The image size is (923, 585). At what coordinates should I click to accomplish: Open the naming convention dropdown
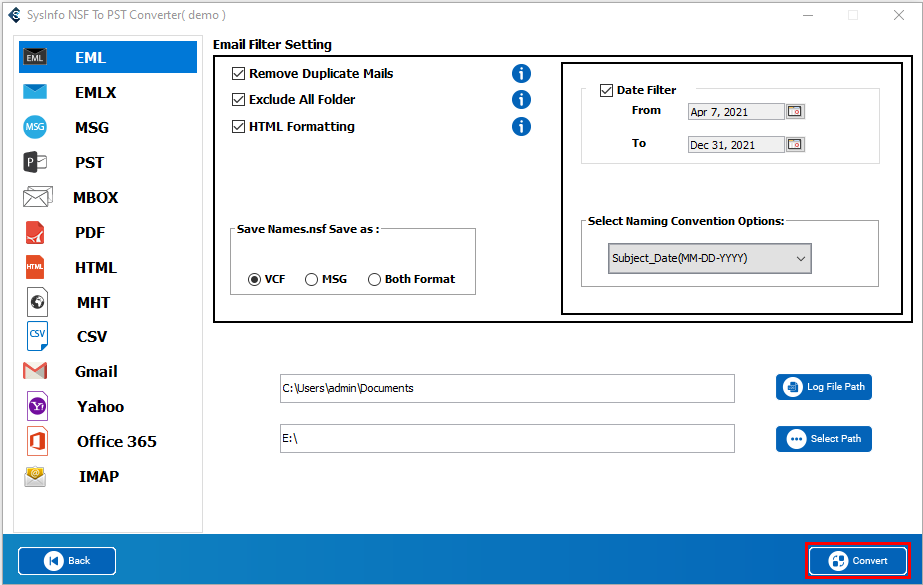[709, 258]
